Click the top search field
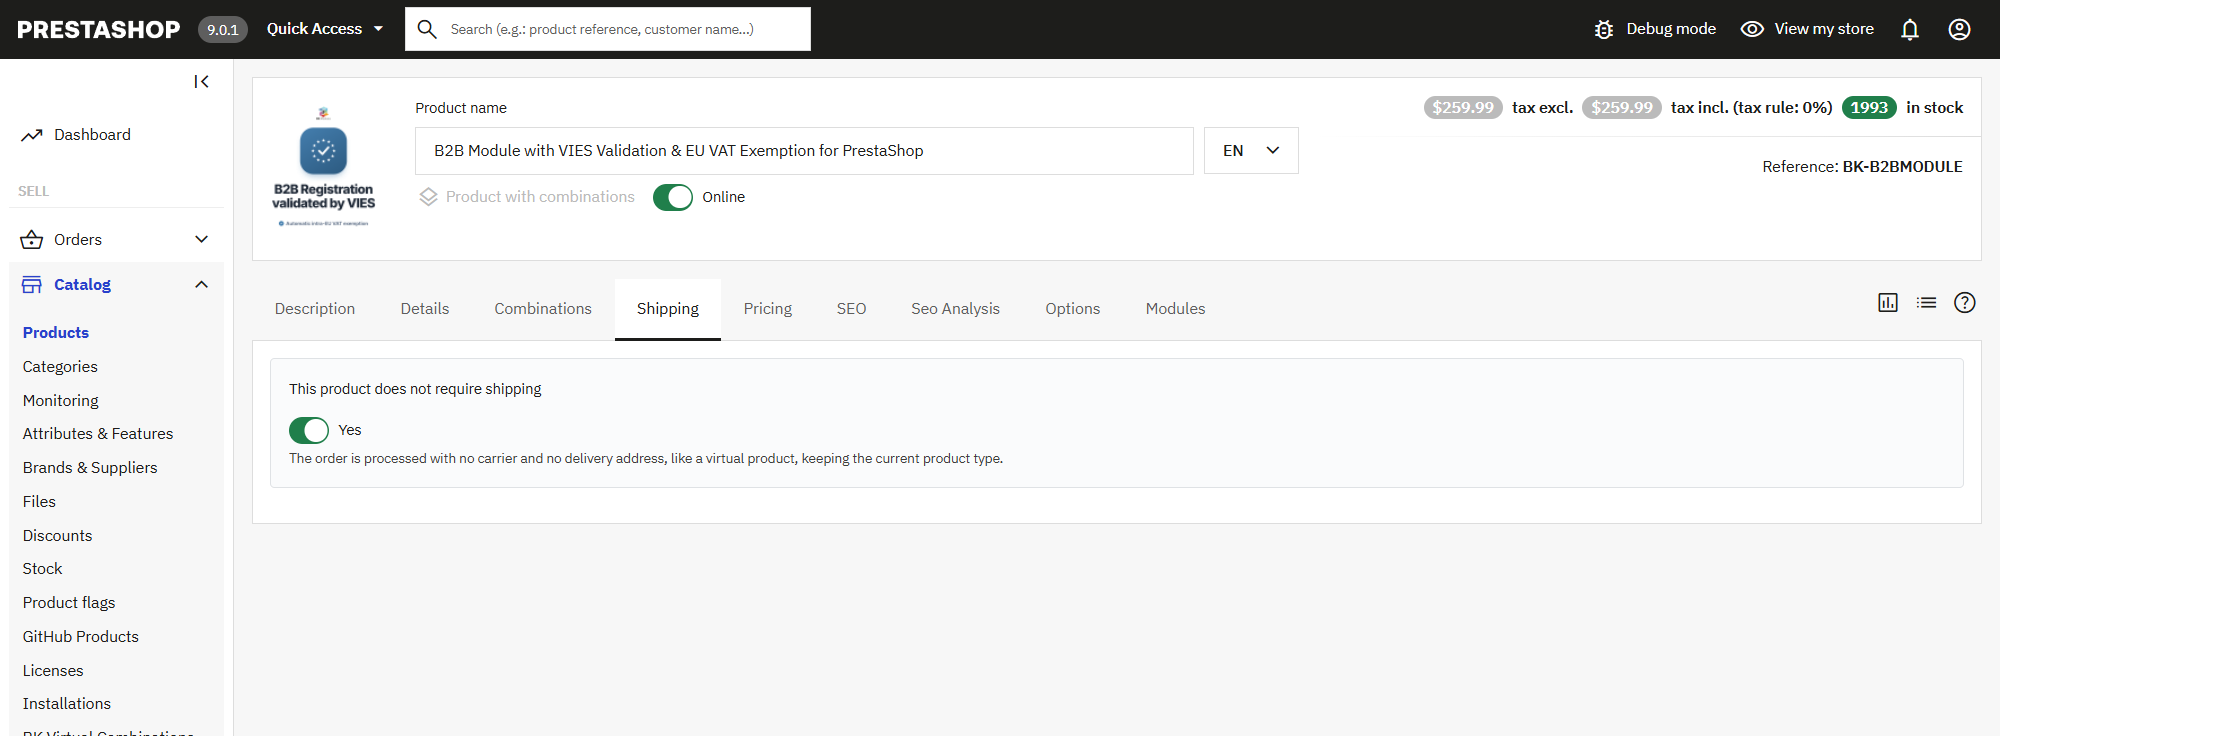 (x=608, y=29)
